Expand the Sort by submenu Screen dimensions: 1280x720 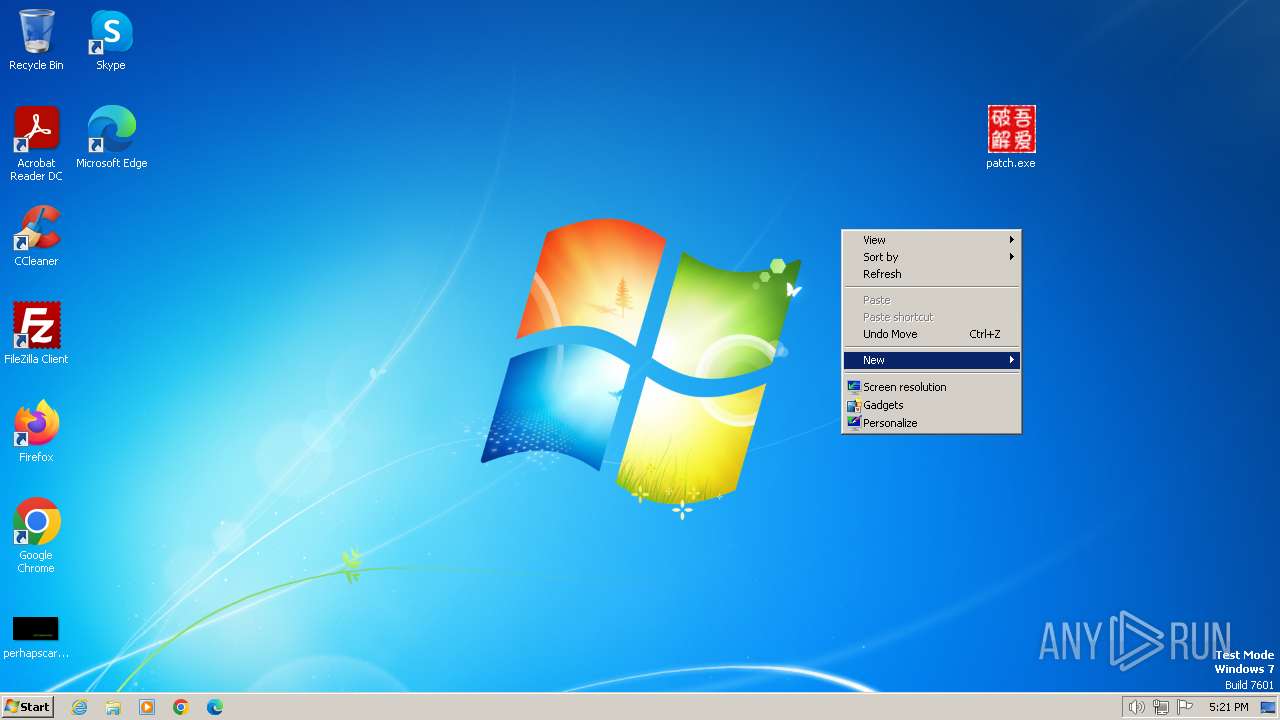[x=931, y=257]
